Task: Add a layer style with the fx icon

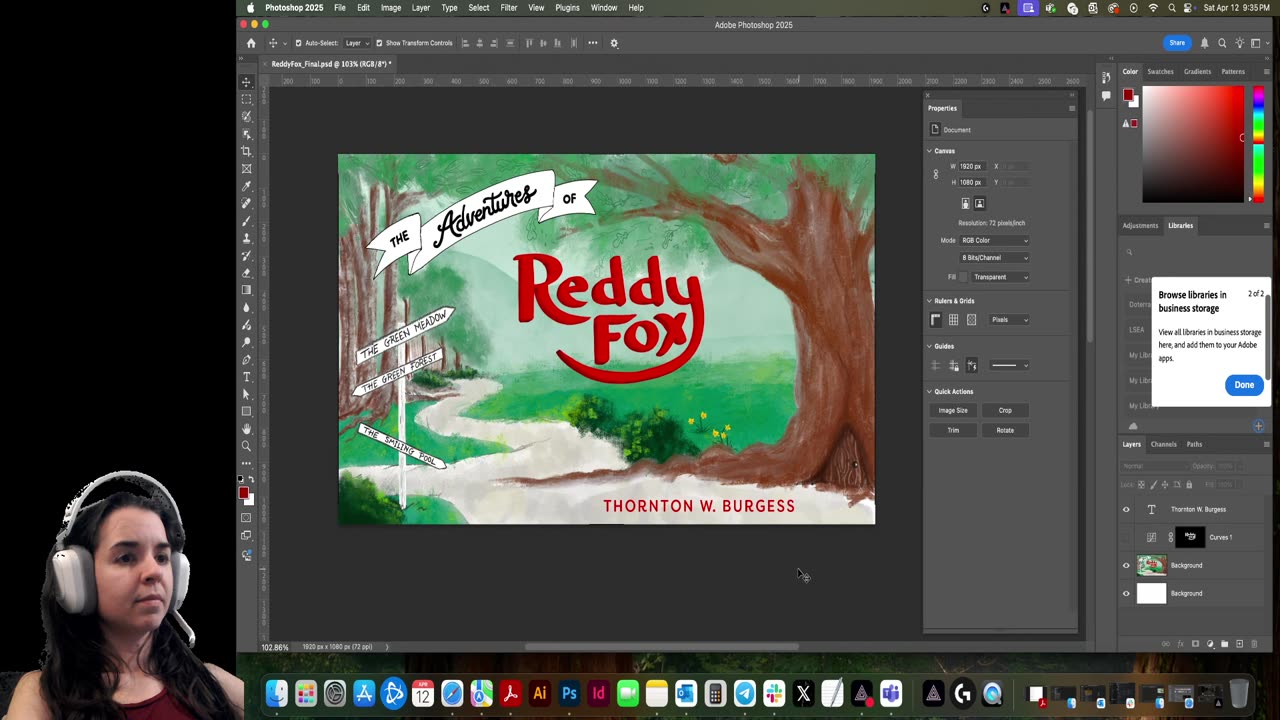Action: point(1180,644)
